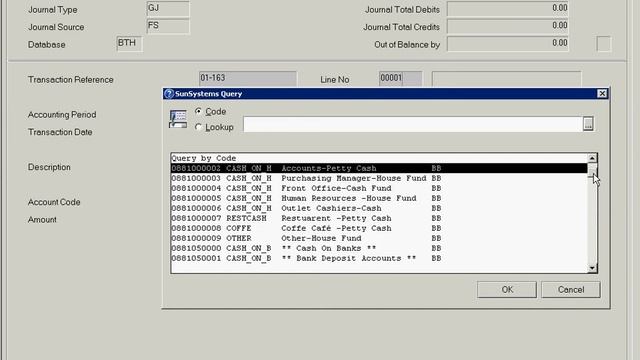Click the Transaction Date label
The image size is (640, 360).
click(60, 132)
